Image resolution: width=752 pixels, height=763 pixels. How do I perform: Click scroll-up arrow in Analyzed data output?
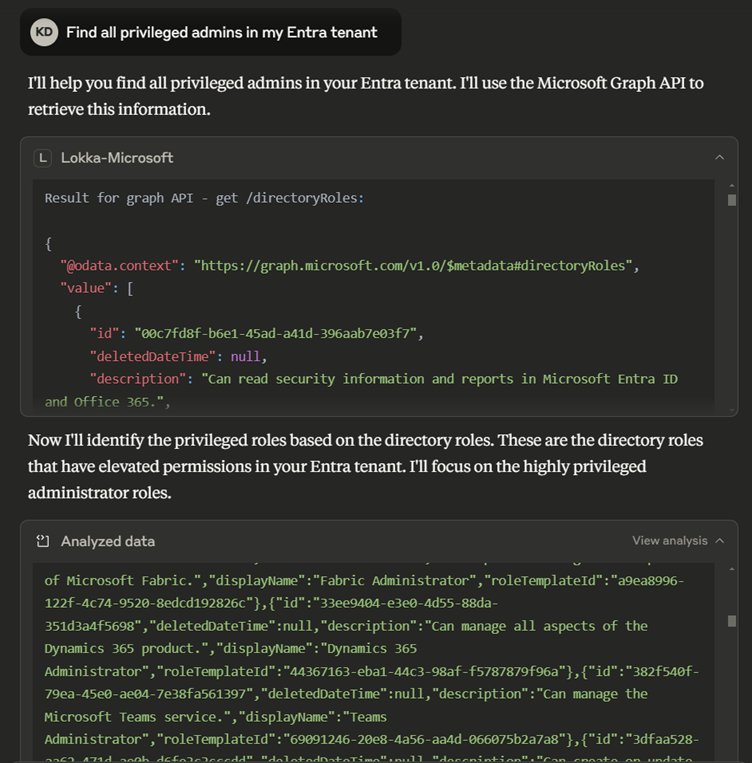pos(732,569)
